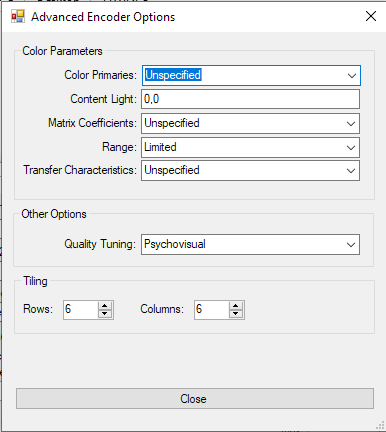The height and width of the screenshot is (432, 386).
Task: Click the Range label
Action: [119, 147]
